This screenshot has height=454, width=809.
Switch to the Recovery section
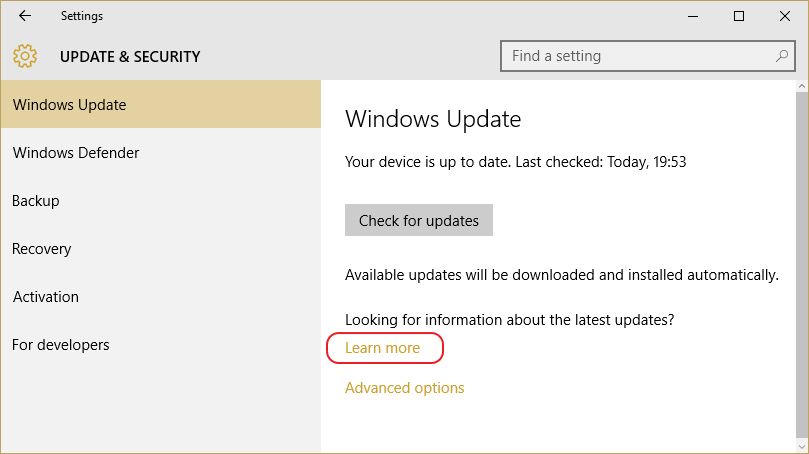[x=160, y=248]
